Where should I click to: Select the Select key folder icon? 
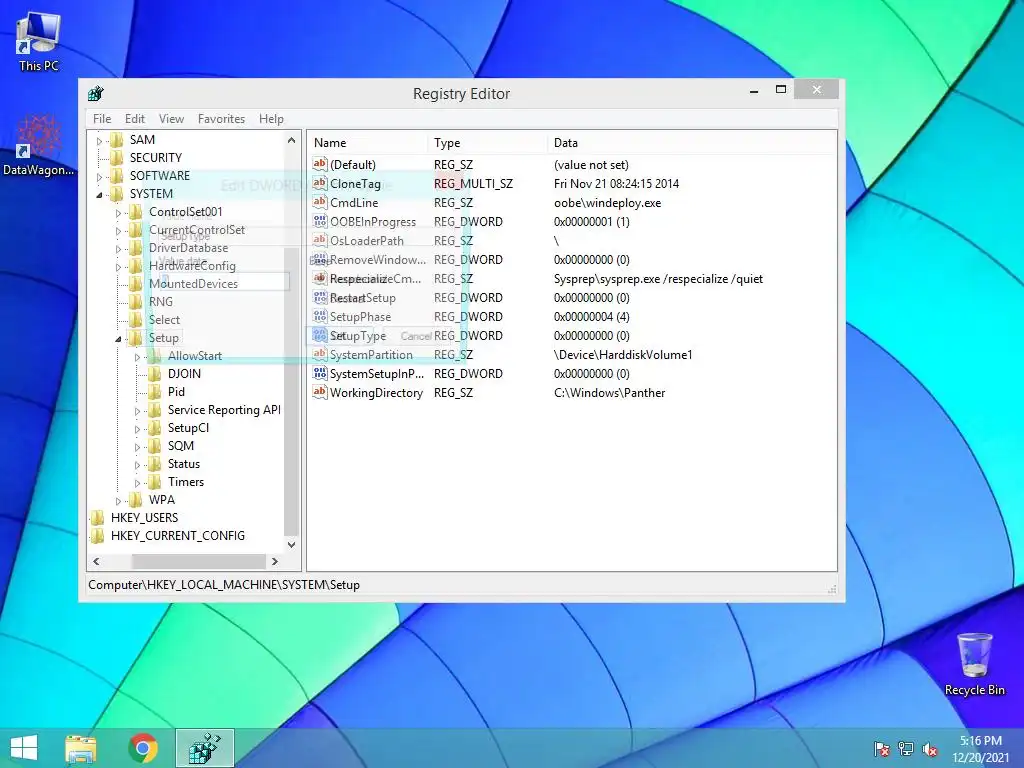(x=136, y=320)
